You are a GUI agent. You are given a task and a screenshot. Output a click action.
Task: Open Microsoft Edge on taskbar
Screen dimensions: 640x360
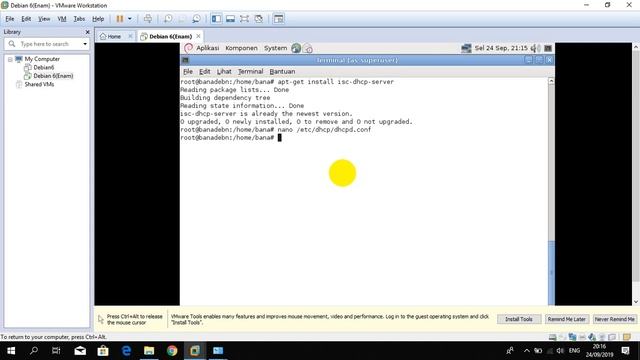pos(126,351)
